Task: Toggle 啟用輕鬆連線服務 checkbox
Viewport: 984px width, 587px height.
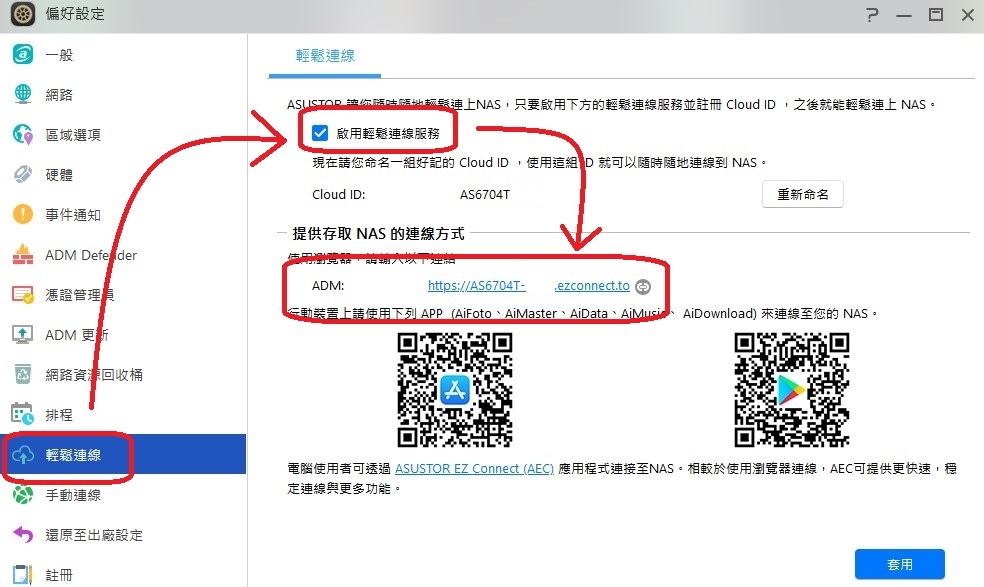Action: pos(320,133)
